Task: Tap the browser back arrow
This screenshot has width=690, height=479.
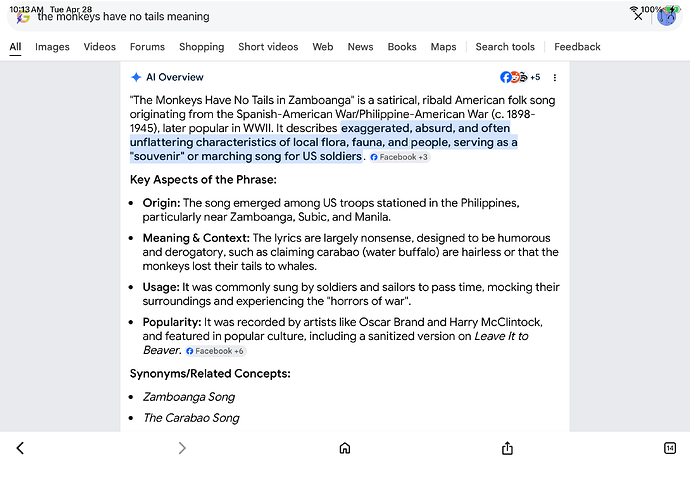Action: pyautogui.click(x=20, y=448)
